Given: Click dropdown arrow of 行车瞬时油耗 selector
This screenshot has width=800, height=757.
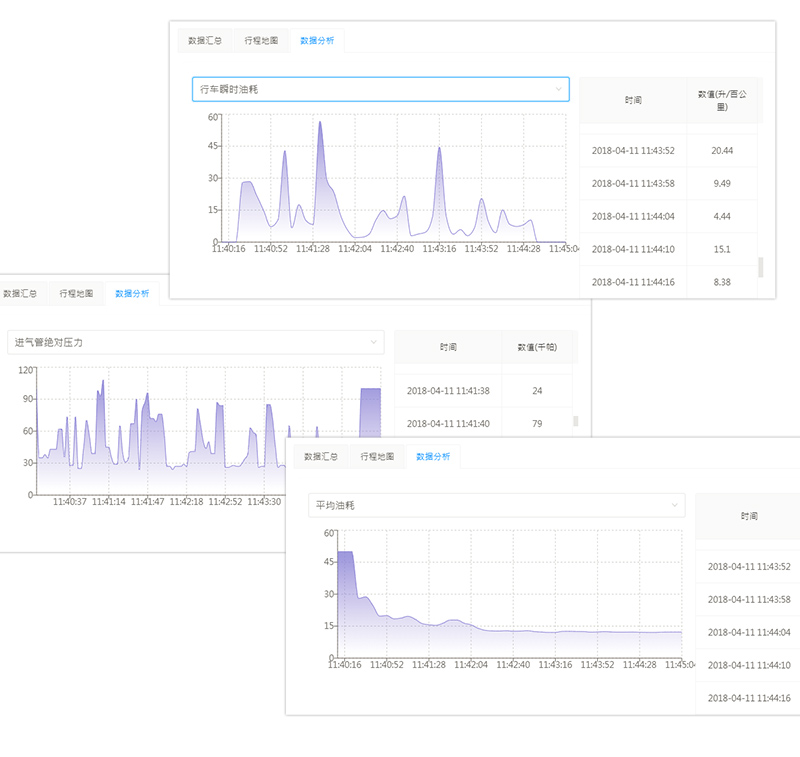Looking at the screenshot, I should pyautogui.click(x=558, y=90).
